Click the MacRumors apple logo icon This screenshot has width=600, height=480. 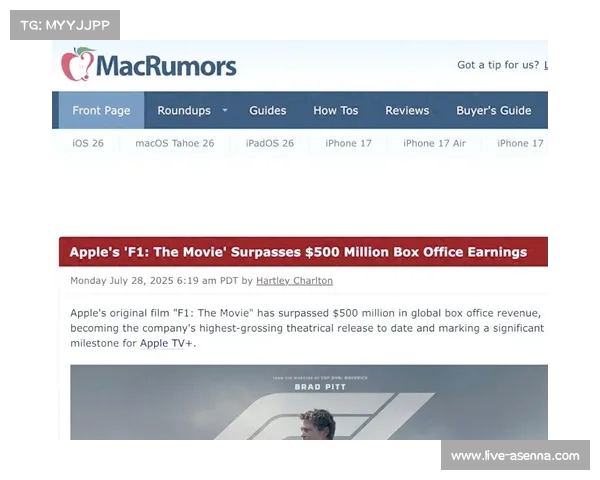coord(78,65)
